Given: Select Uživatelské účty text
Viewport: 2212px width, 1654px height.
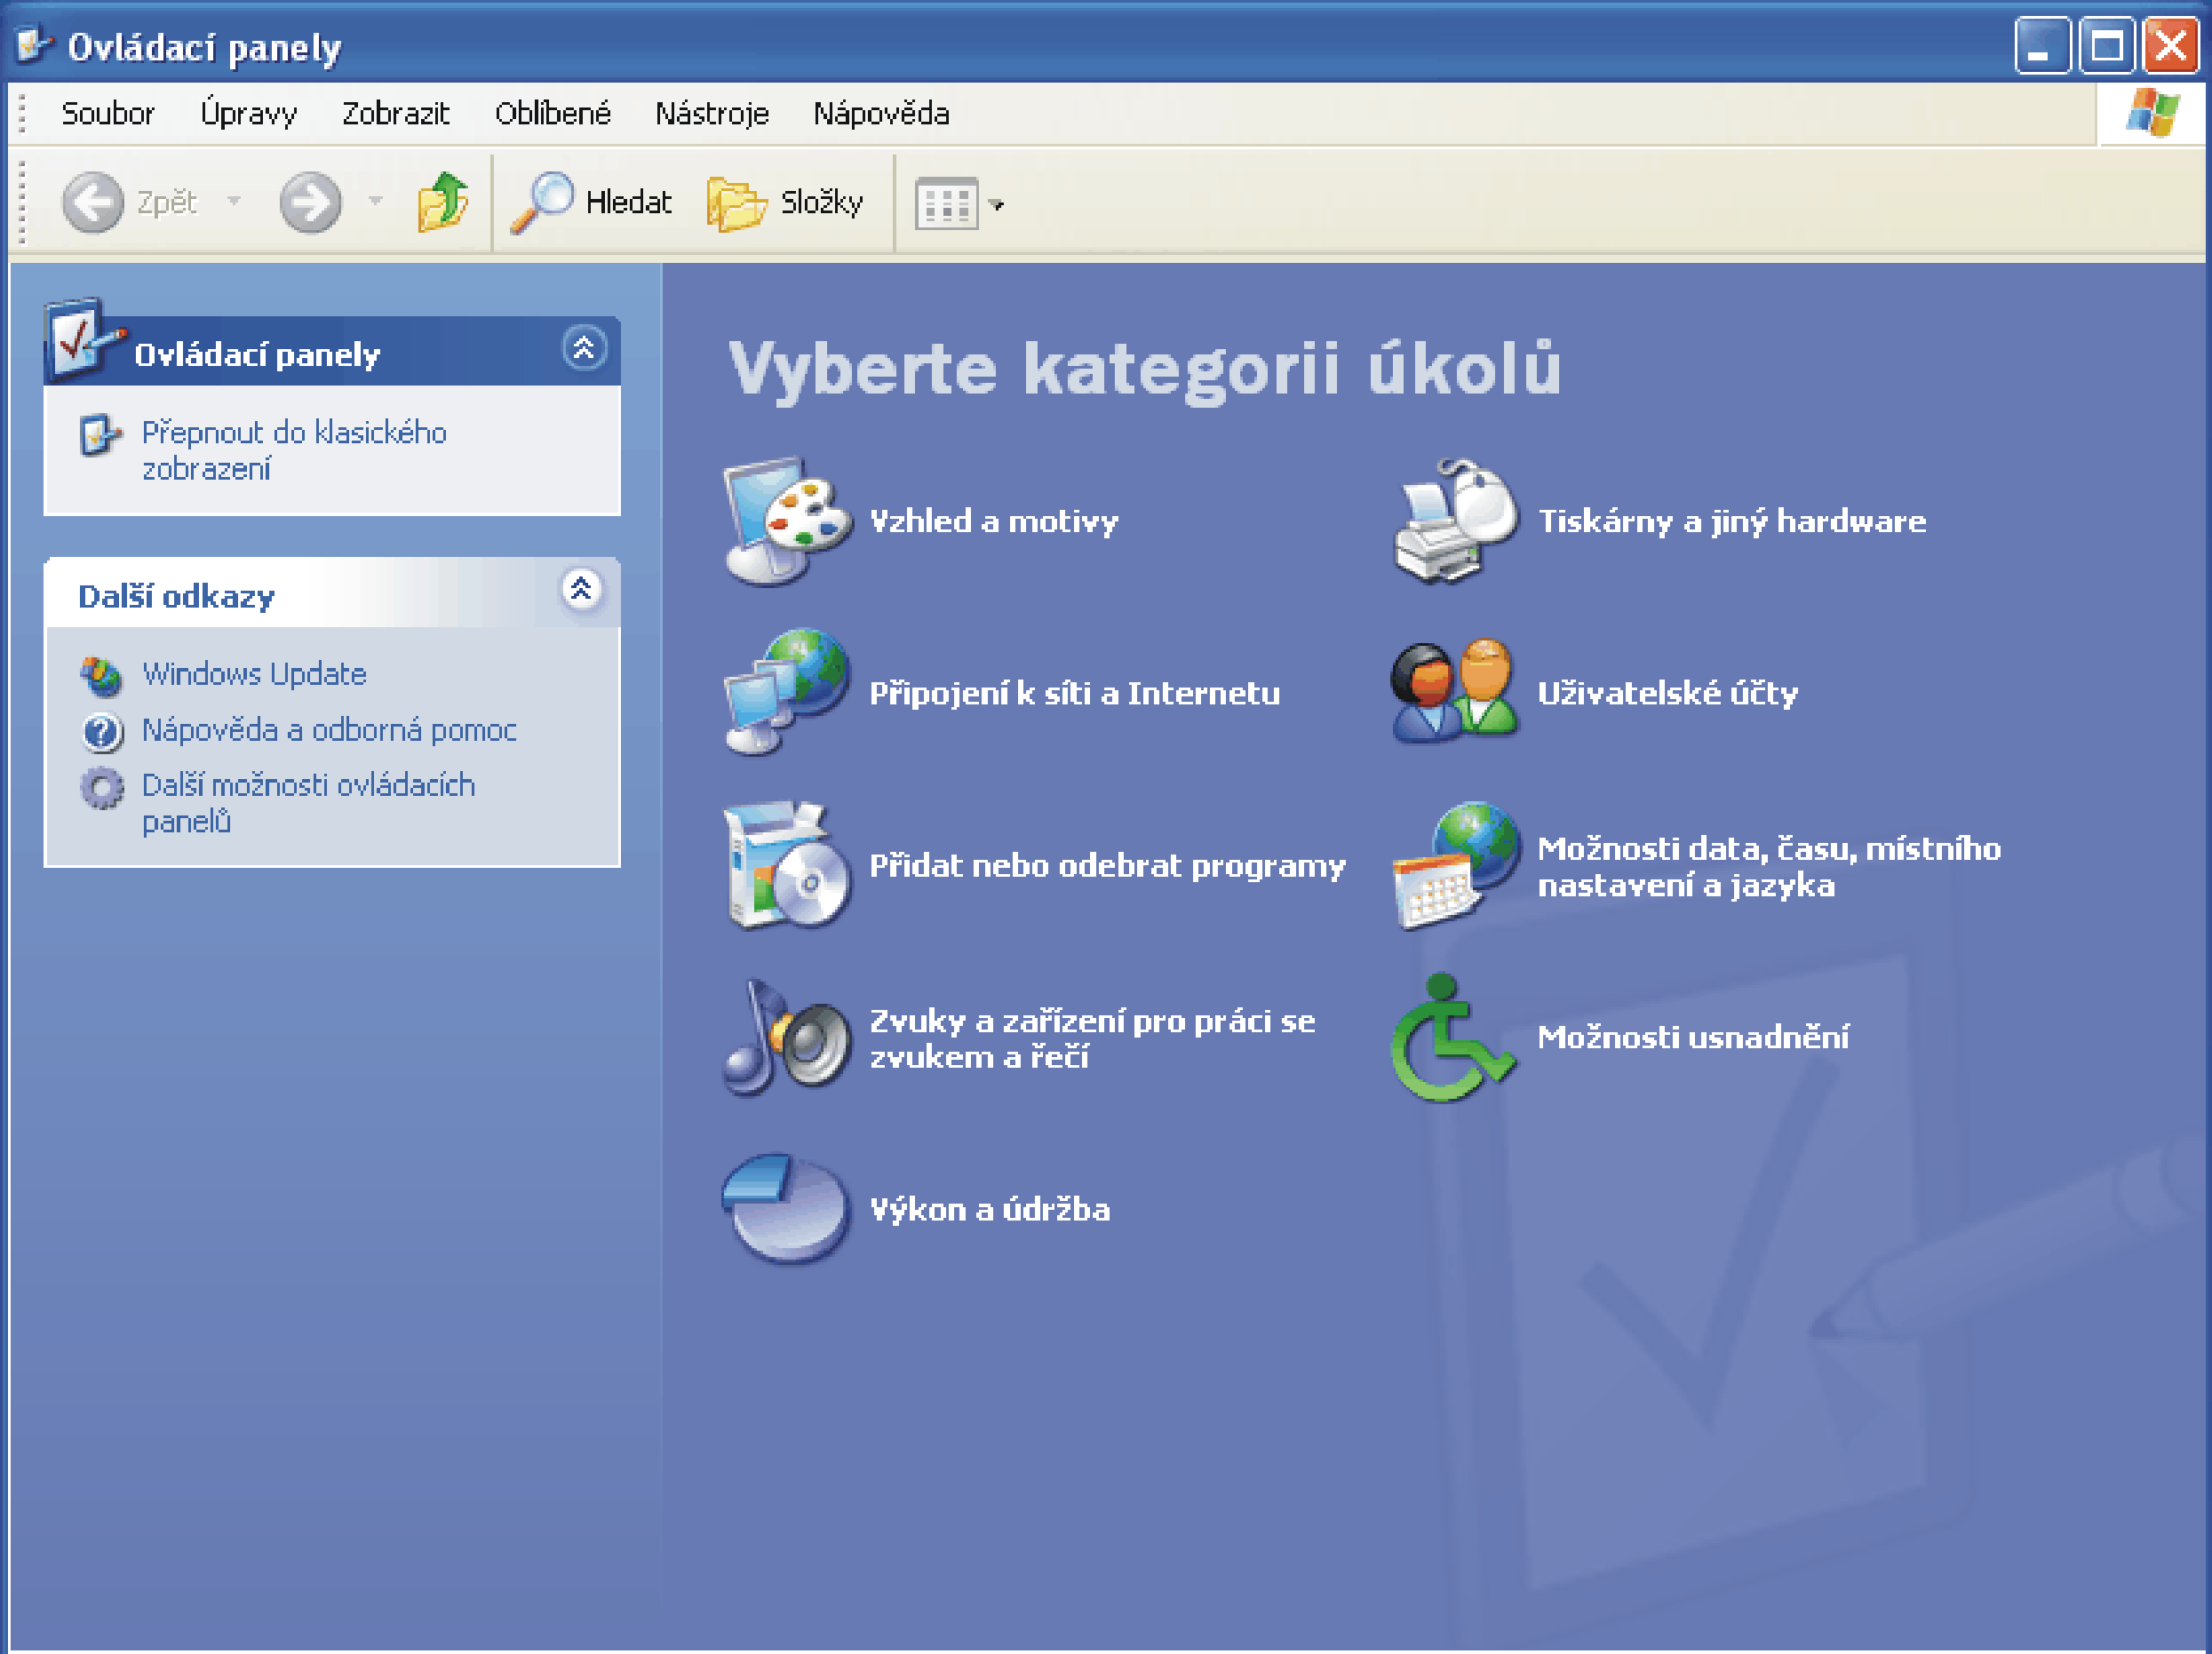Looking at the screenshot, I should pyautogui.click(x=1667, y=693).
